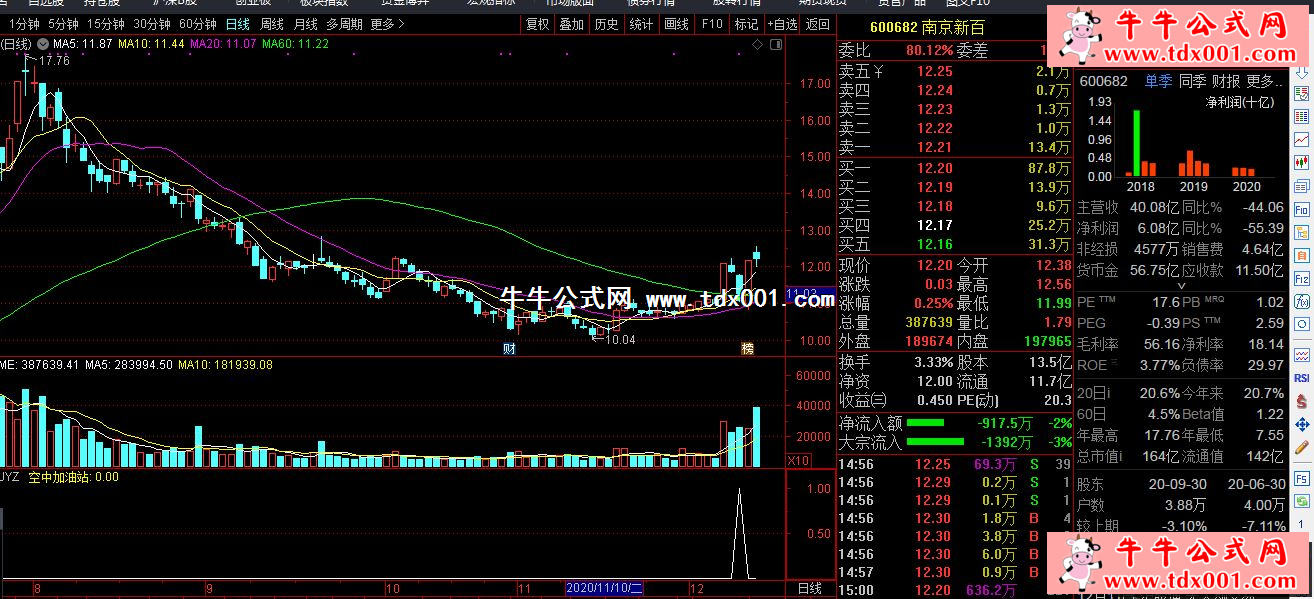
Task: Click the 日线 label at chart bottom-right
Action: tap(810, 588)
